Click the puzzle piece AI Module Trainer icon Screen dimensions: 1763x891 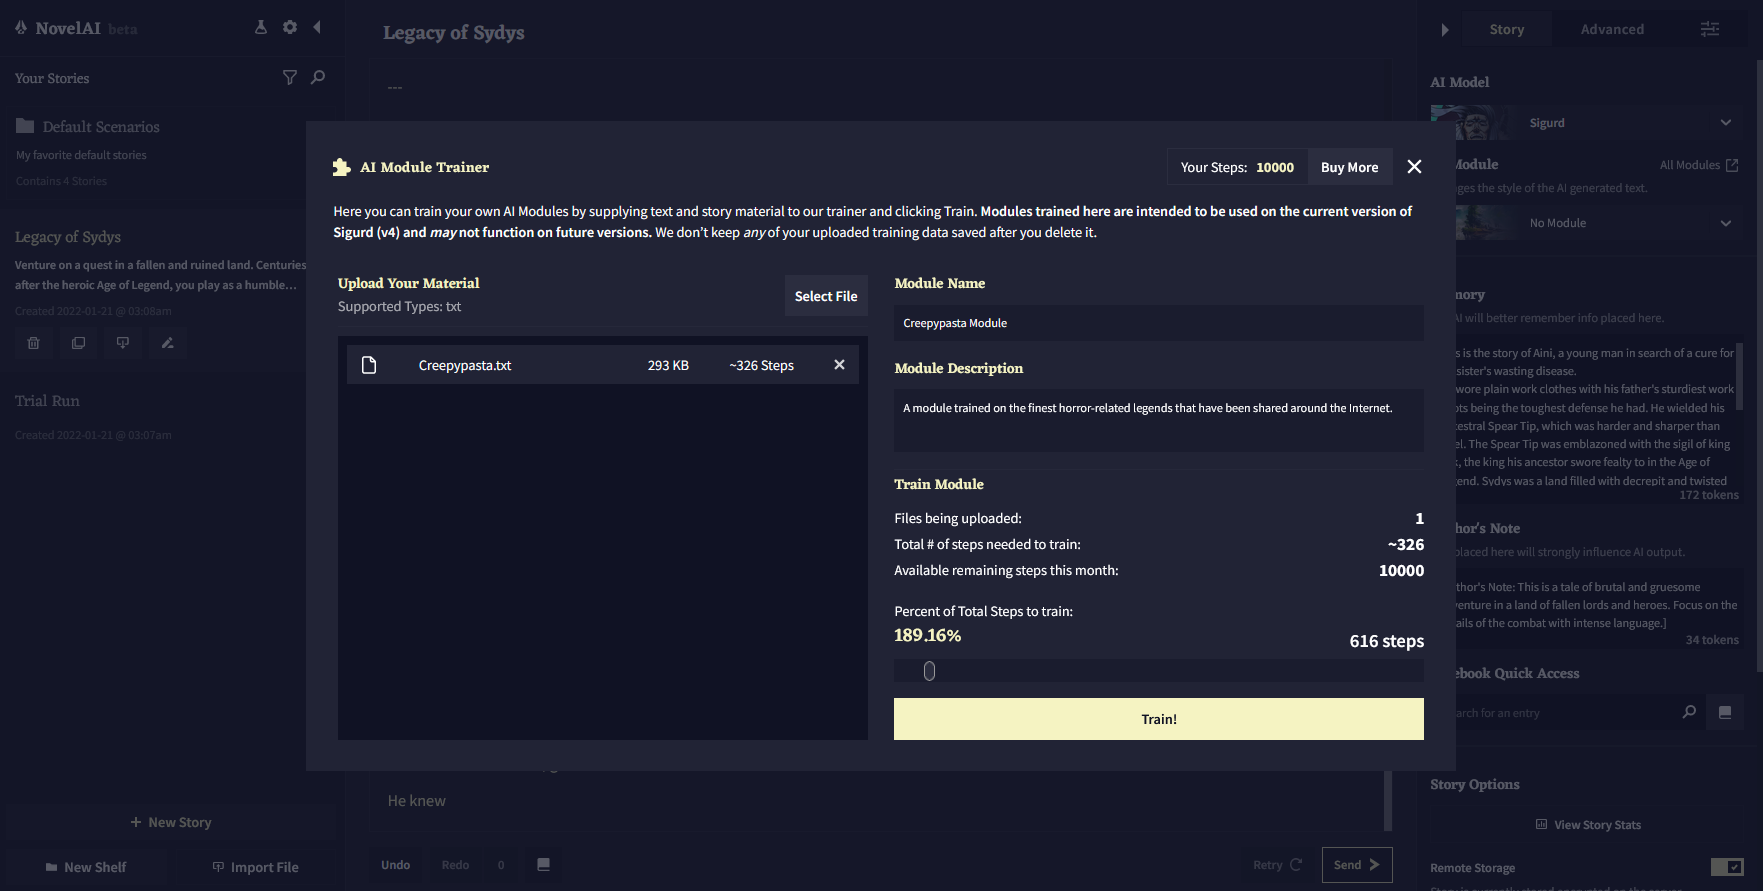(342, 167)
